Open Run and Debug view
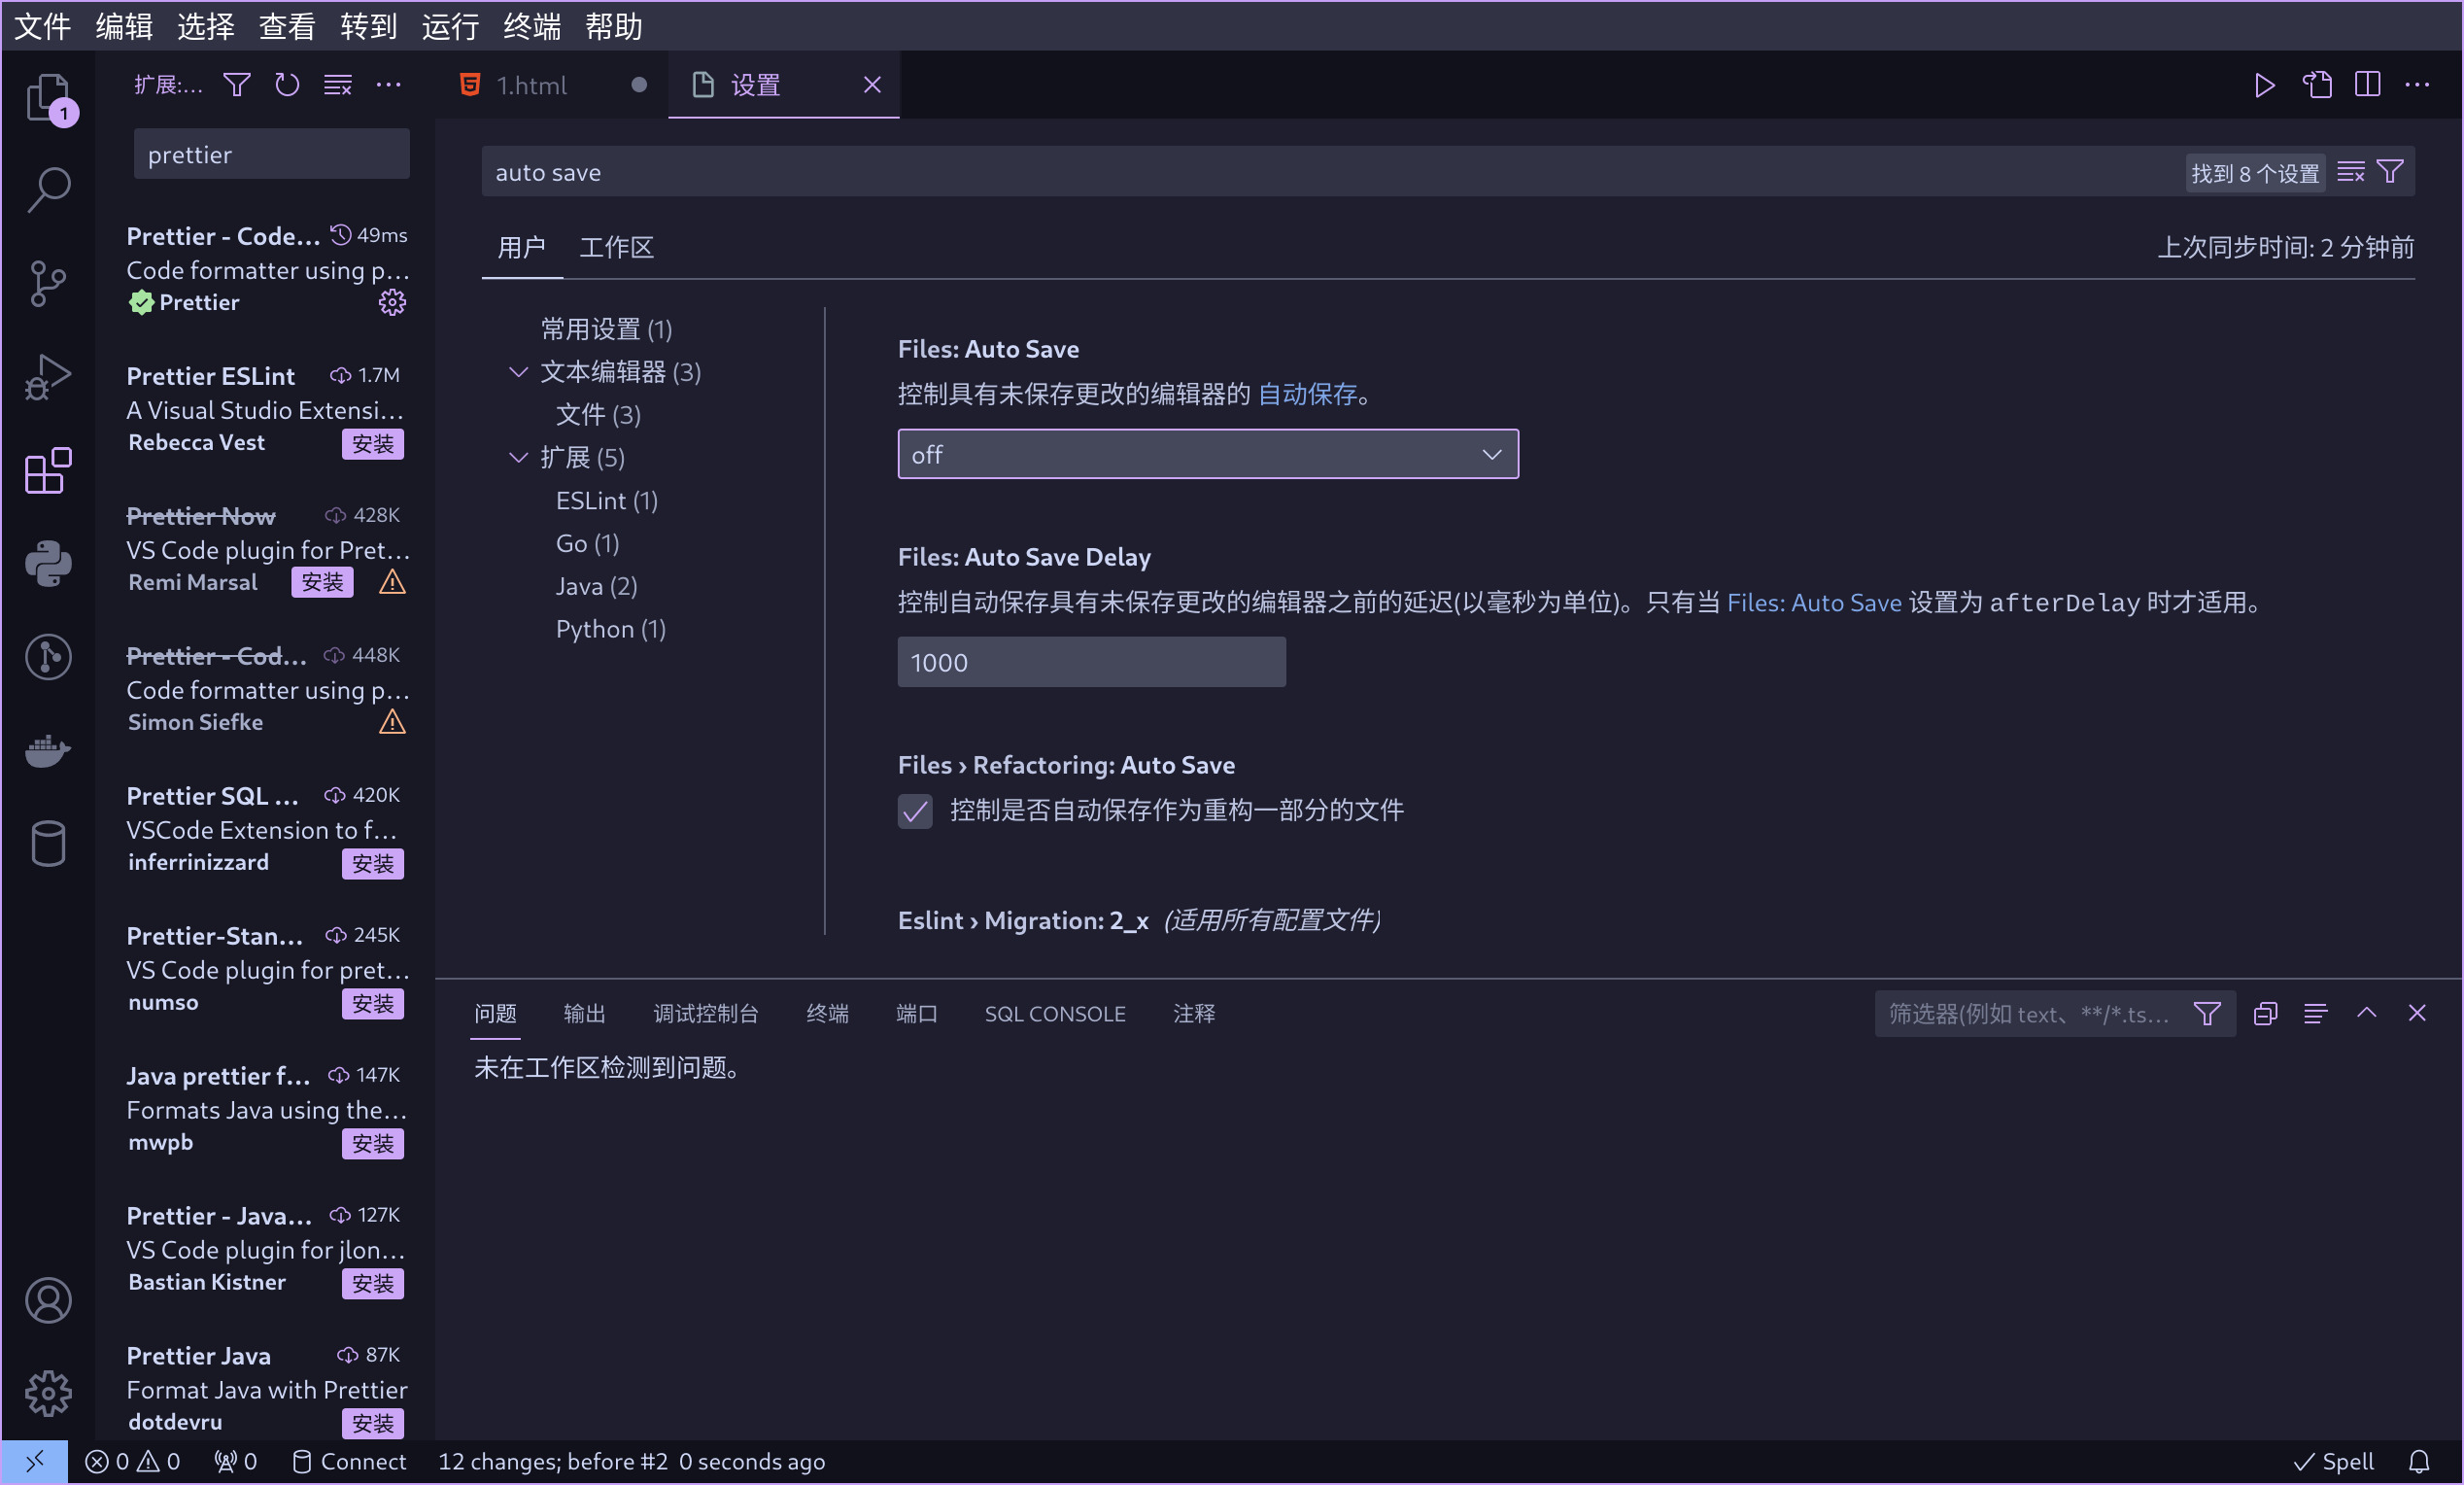This screenshot has height=1485, width=2464. coord(47,376)
